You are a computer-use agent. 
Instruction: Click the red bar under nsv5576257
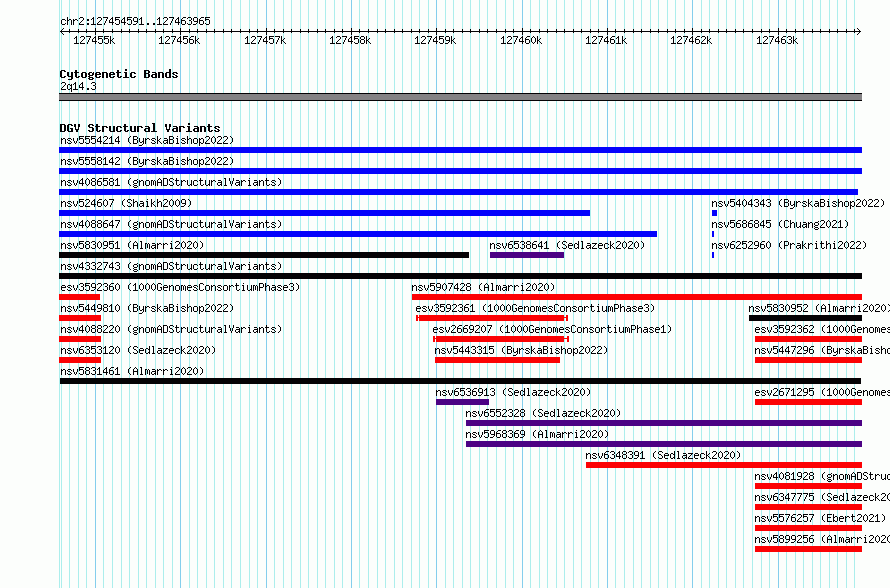pyautogui.click(x=808, y=528)
